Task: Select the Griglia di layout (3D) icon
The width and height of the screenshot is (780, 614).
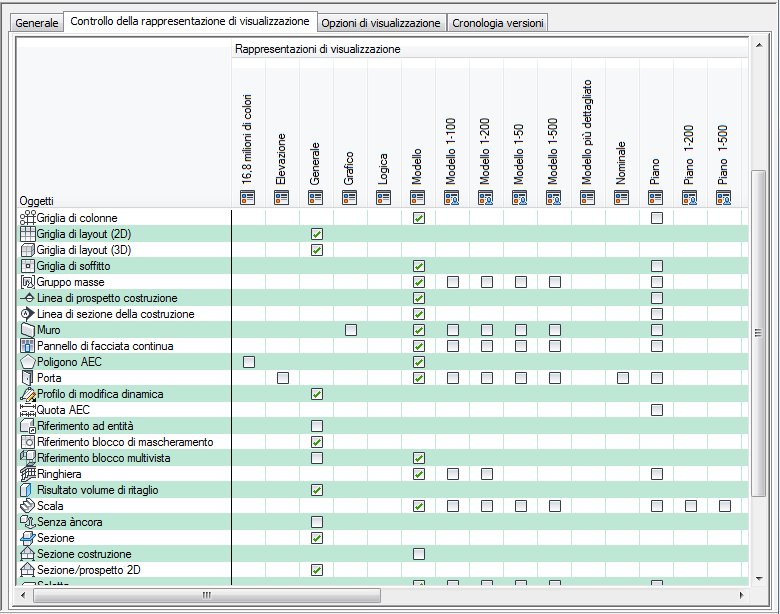Action: pyautogui.click(x=28, y=250)
